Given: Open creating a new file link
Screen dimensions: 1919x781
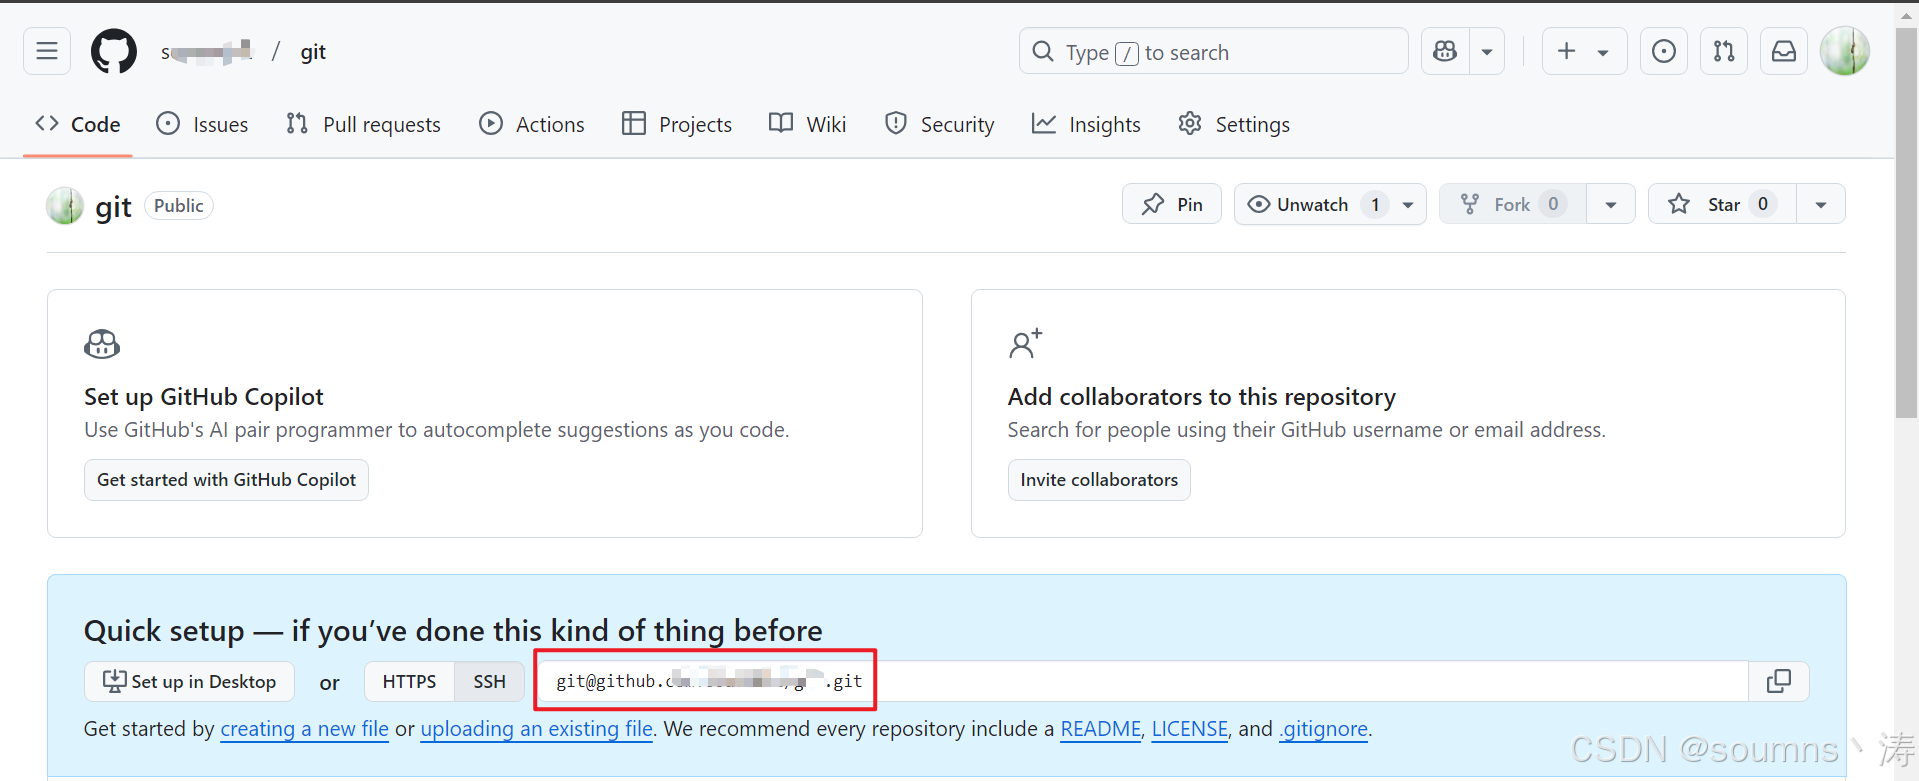Looking at the screenshot, I should [x=304, y=729].
